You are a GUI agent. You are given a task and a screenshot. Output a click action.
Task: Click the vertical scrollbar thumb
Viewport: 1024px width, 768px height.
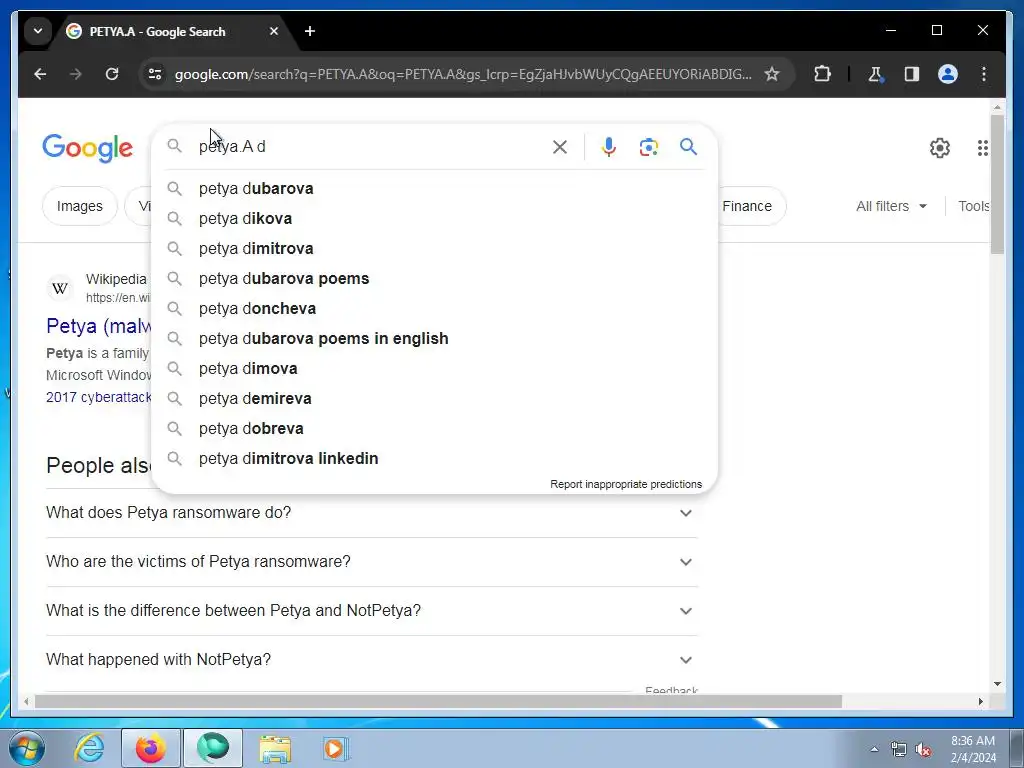pyautogui.click(x=997, y=184)
